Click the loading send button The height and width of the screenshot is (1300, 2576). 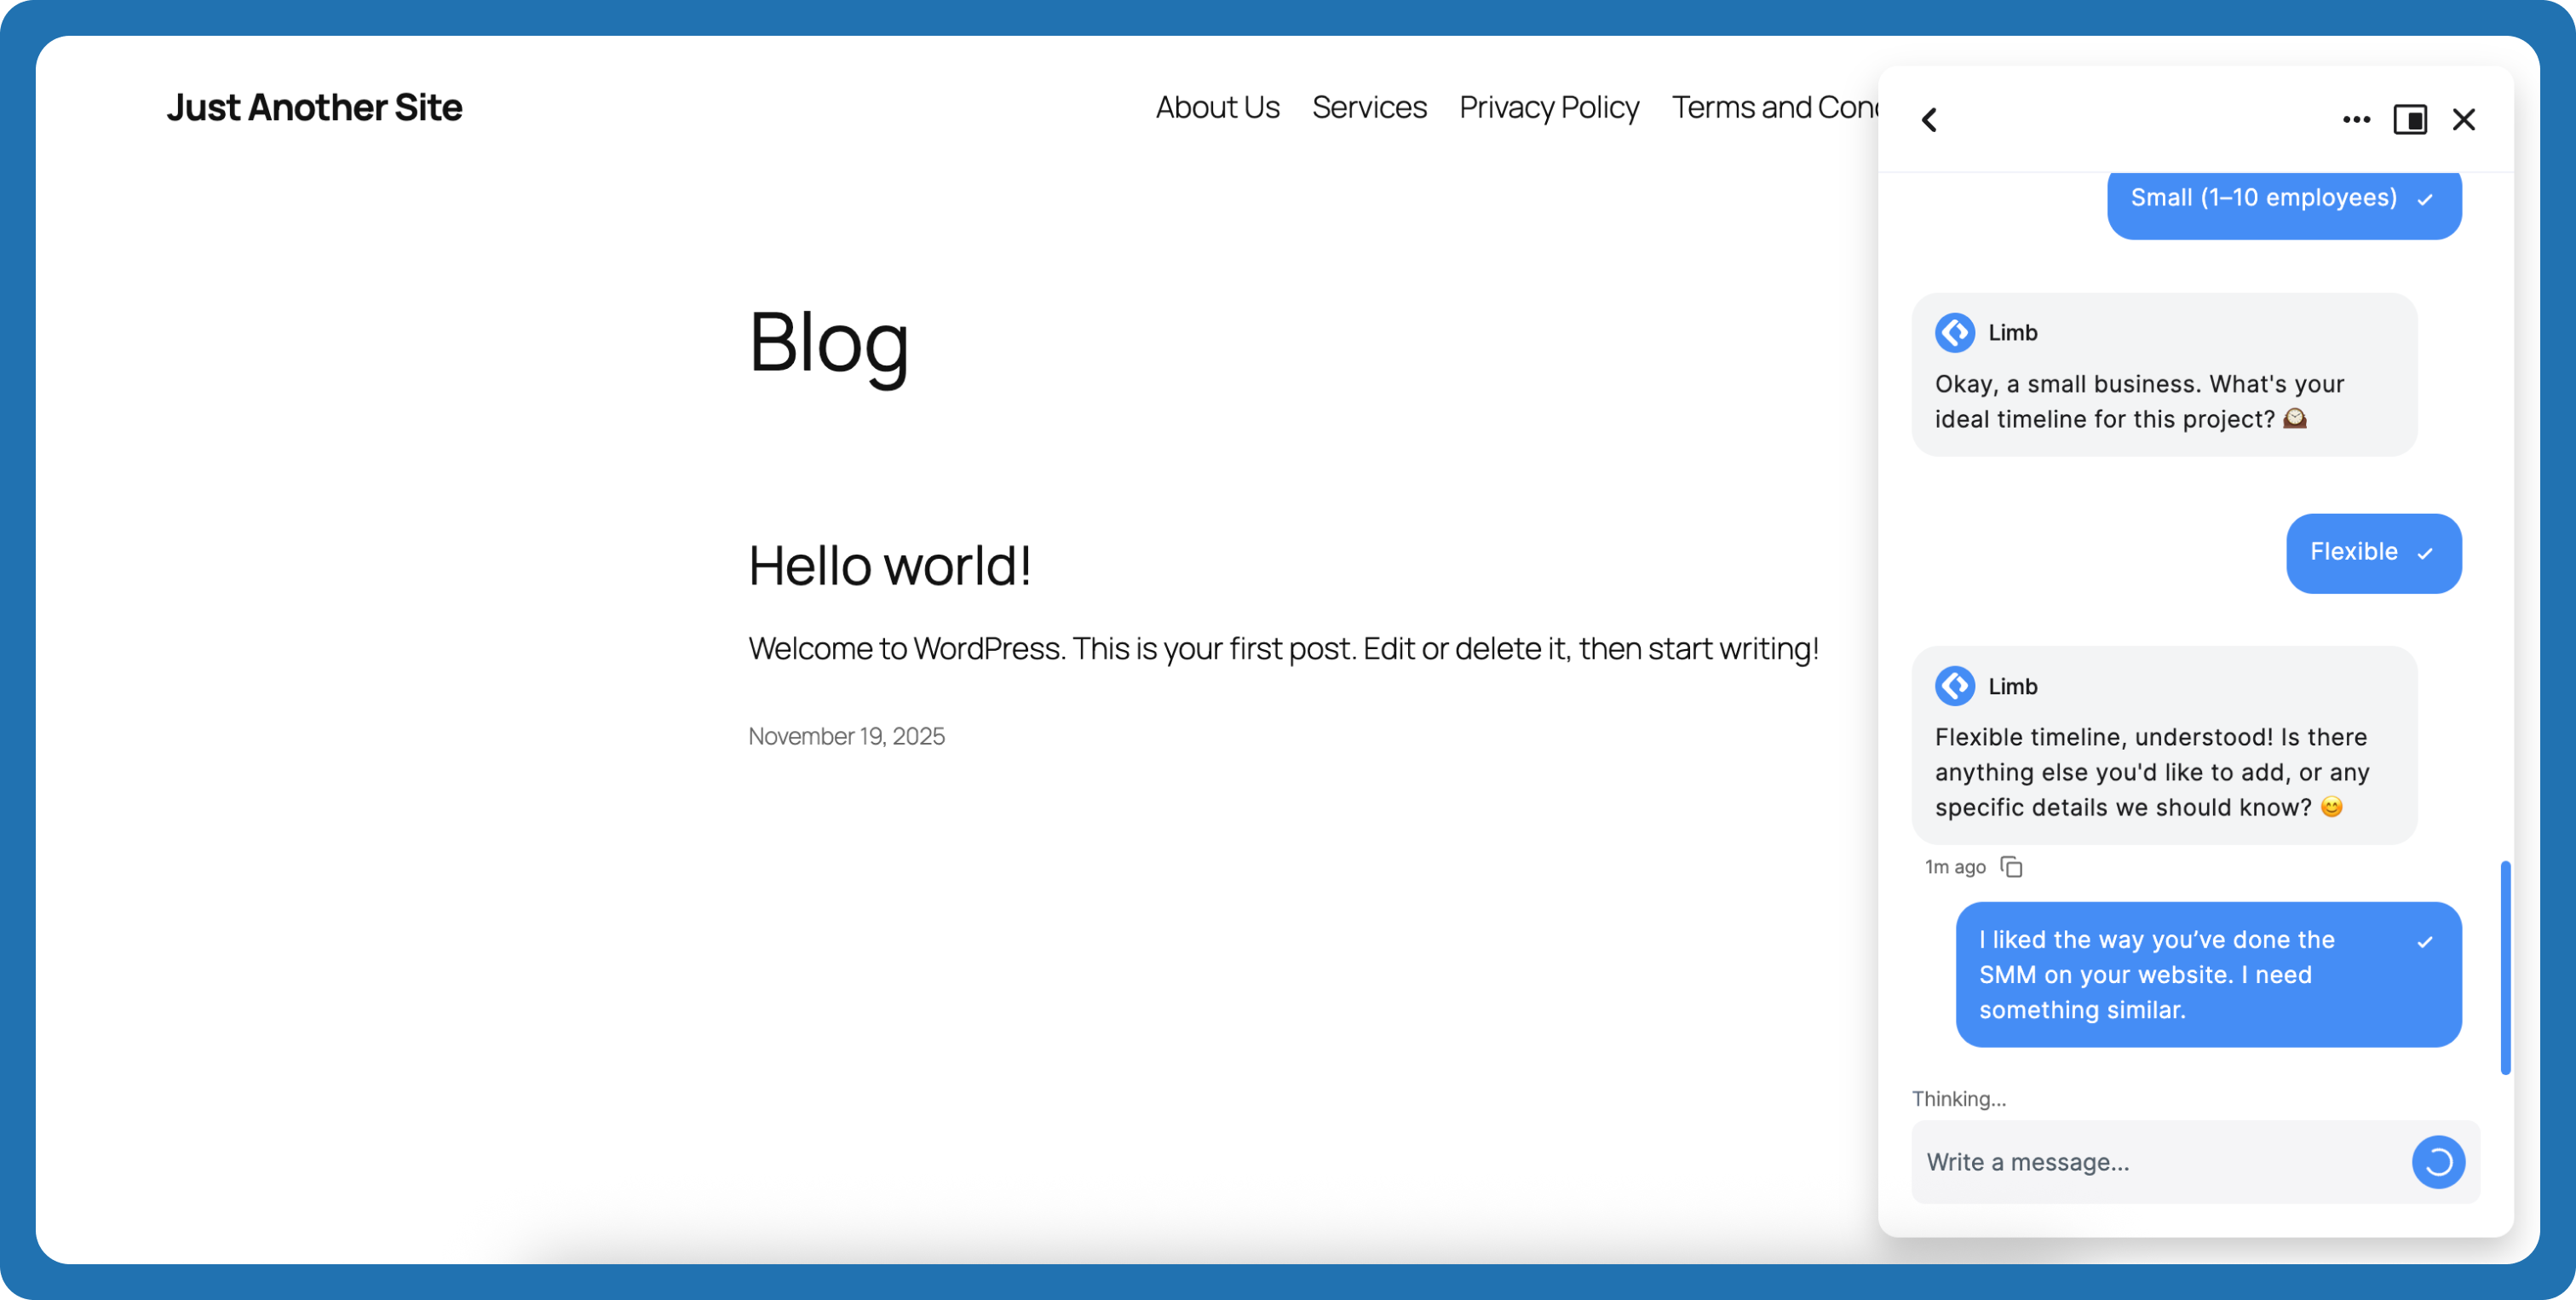pyautogui.click(x=2438, y=1162)
